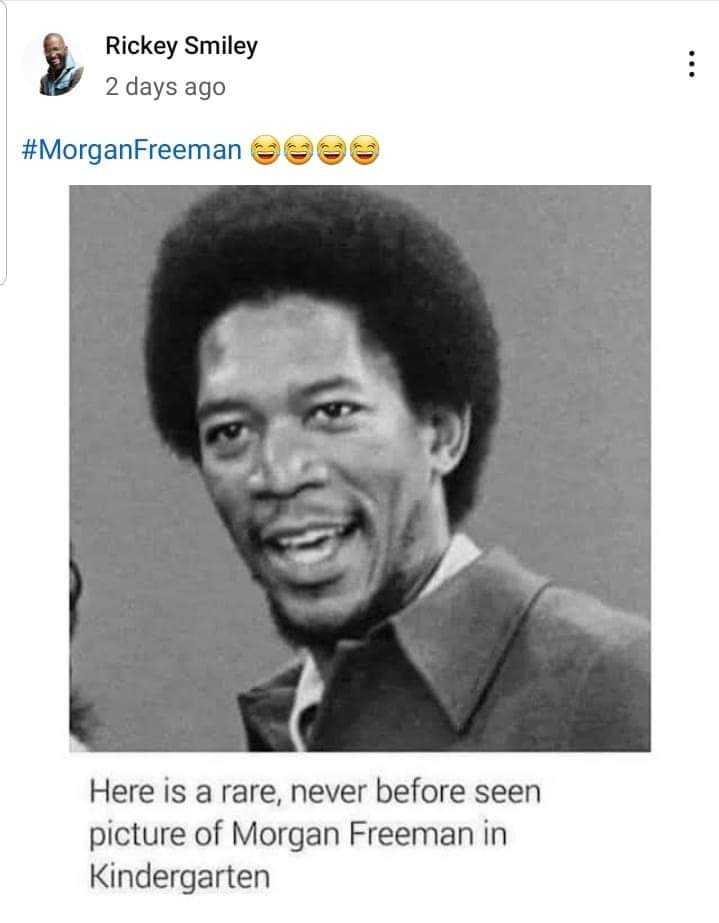Click the #MorganFreeman hashtag
Viewport: 719px width, 923px height.
click(x=132, y=150)
